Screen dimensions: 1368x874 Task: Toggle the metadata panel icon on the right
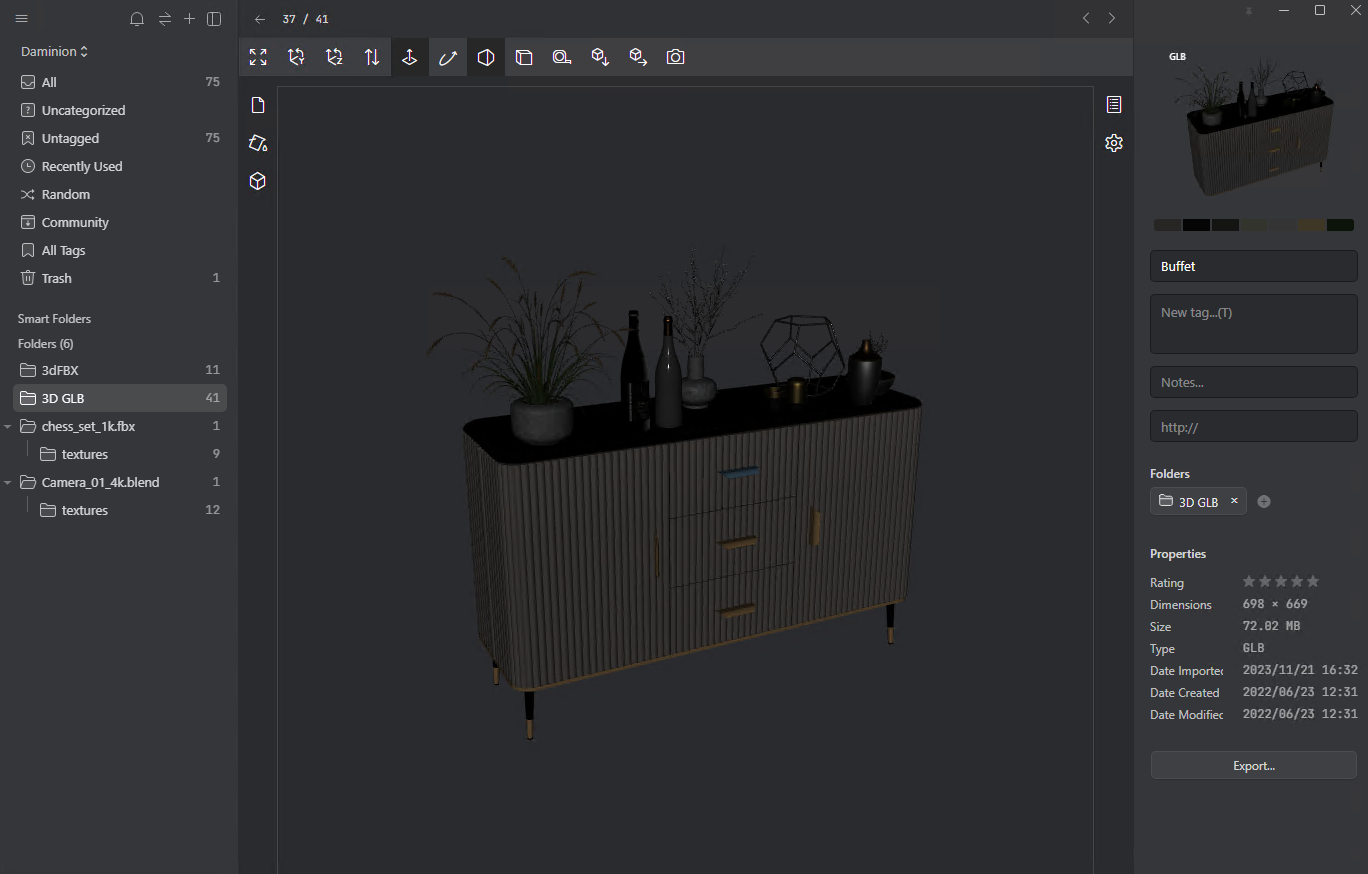[1114, 103]
